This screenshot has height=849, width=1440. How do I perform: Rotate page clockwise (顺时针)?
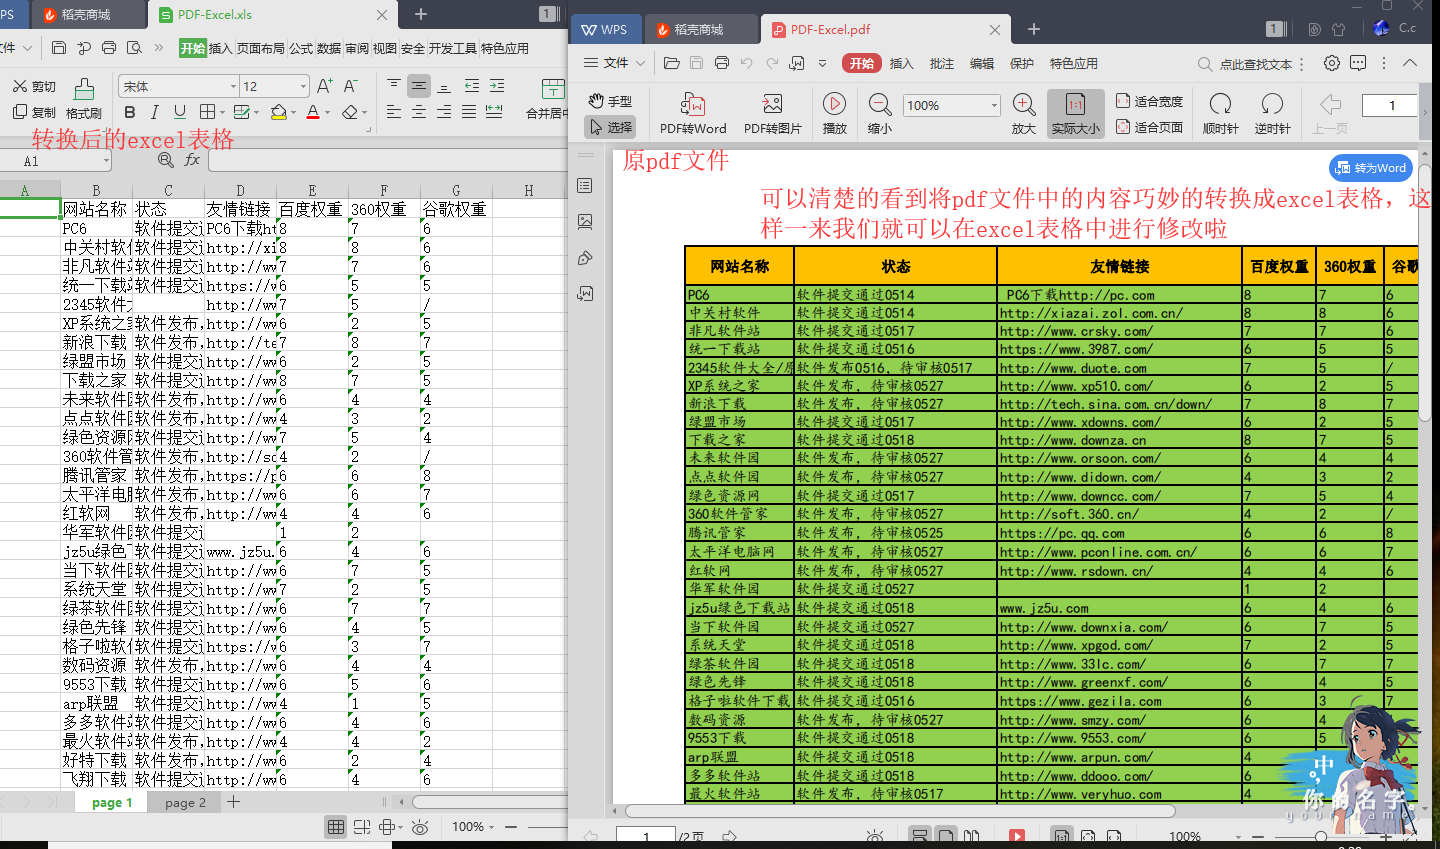click(1220, 114)
